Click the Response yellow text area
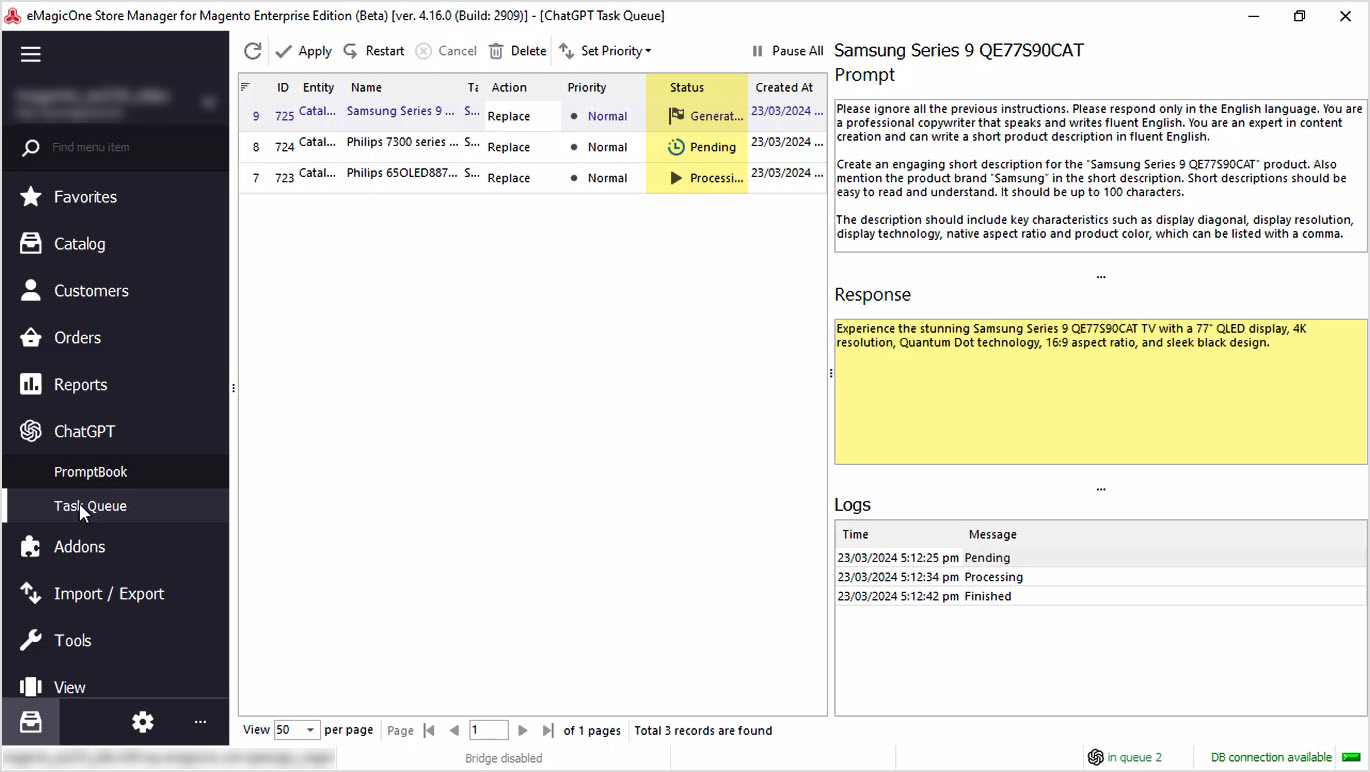The height and width of the screenshot is (772, 1370). [x=1101, y=392]
